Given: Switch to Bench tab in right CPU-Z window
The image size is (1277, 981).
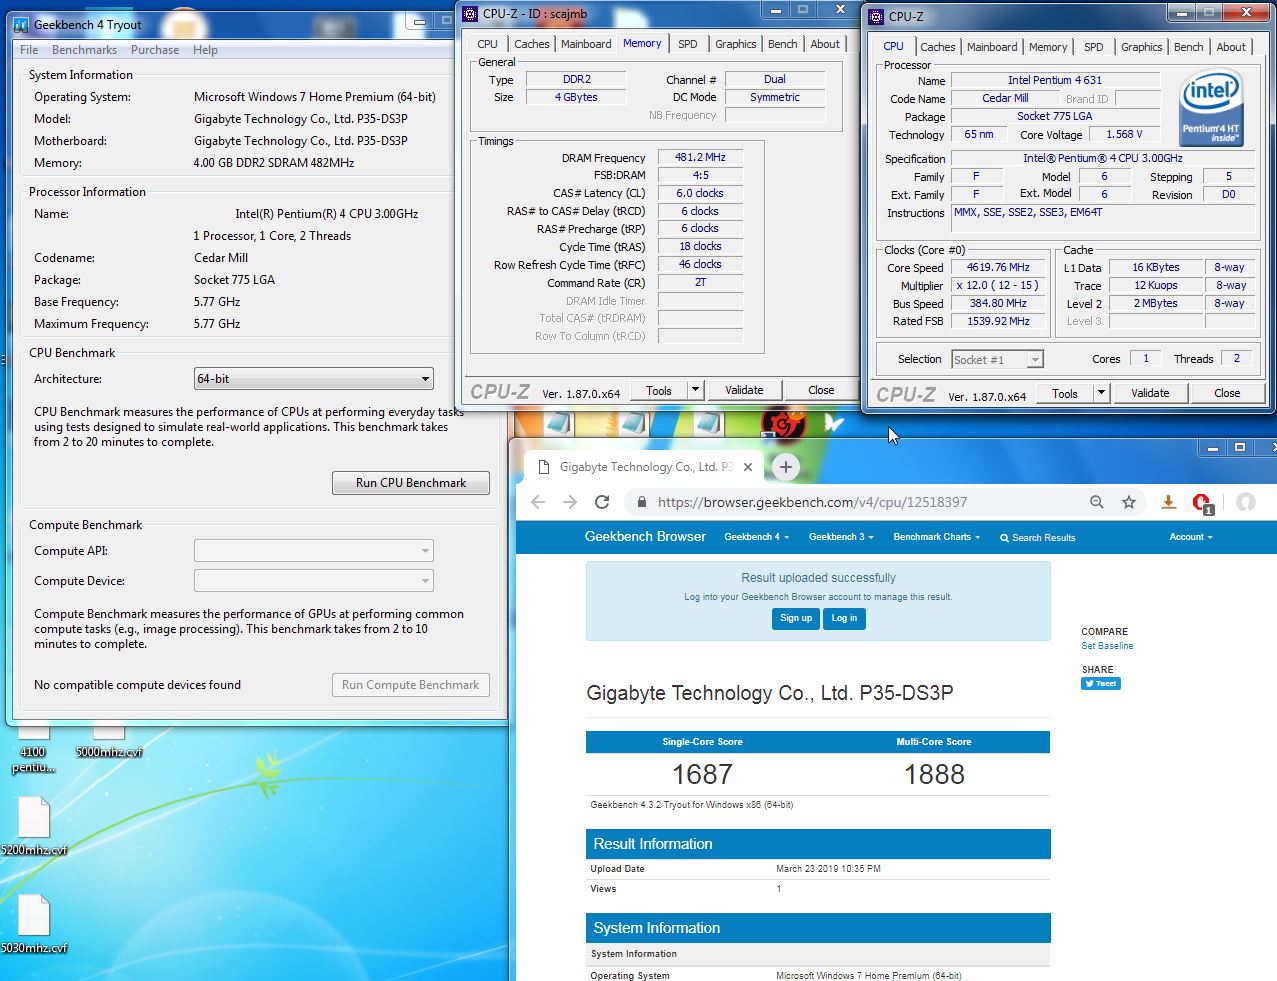Looking at the screenshot, I should (x=1188, y=47).
